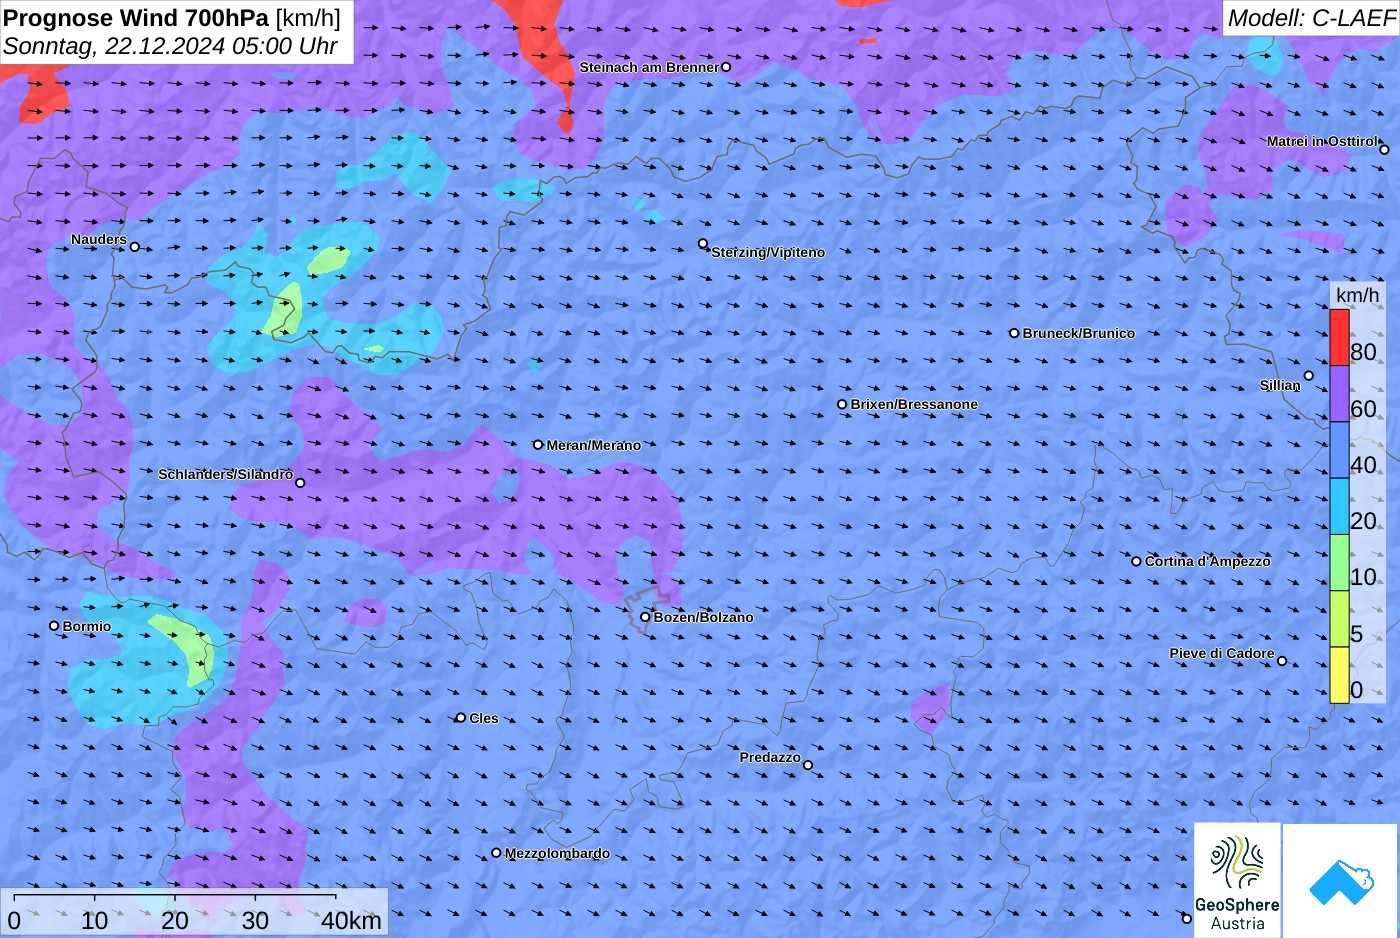Click the Matrei in Osttirol marker

click(1384, 149)
